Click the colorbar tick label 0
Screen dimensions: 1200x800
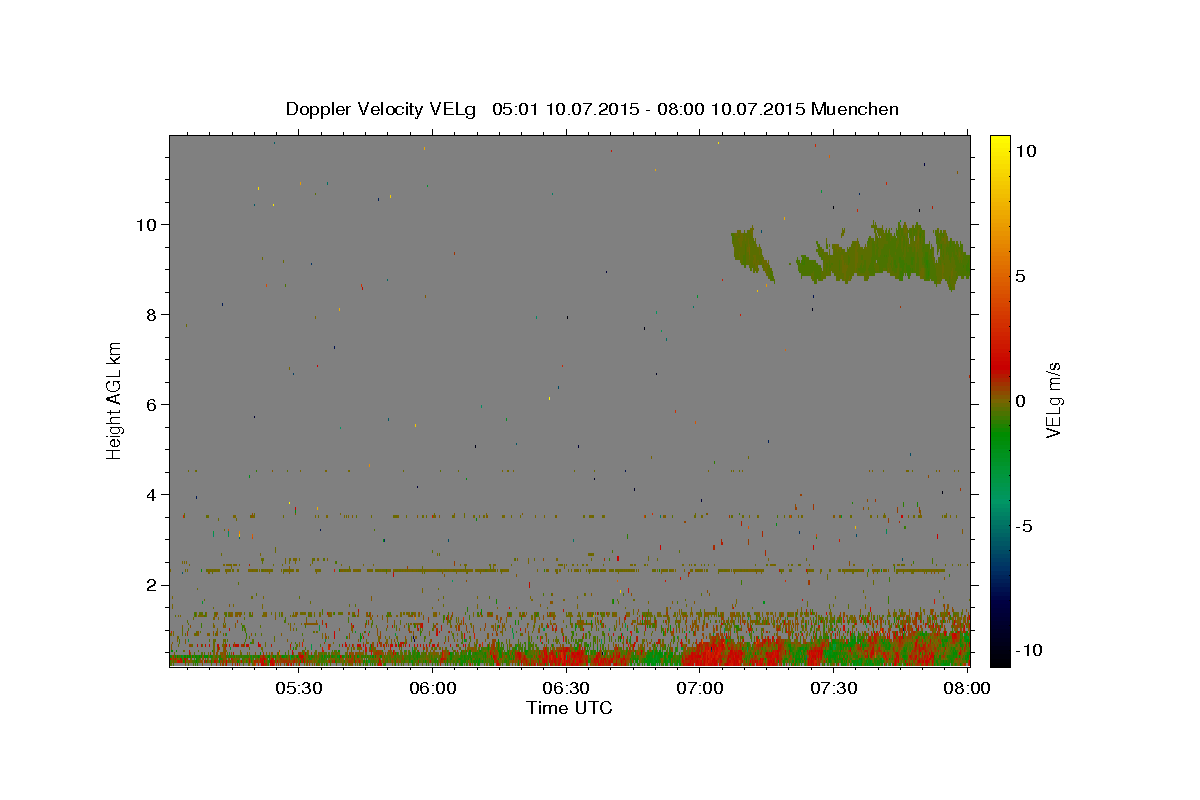click(1020, 400)
